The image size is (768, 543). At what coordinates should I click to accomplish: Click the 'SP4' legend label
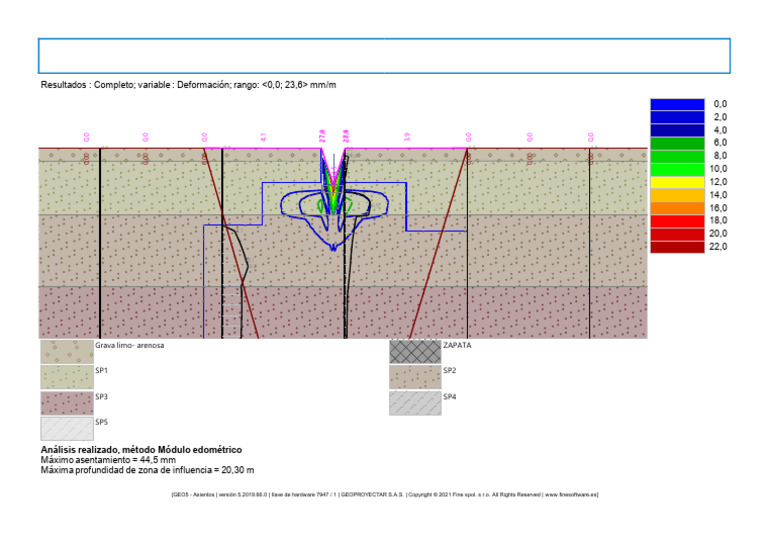coord(450,397)
